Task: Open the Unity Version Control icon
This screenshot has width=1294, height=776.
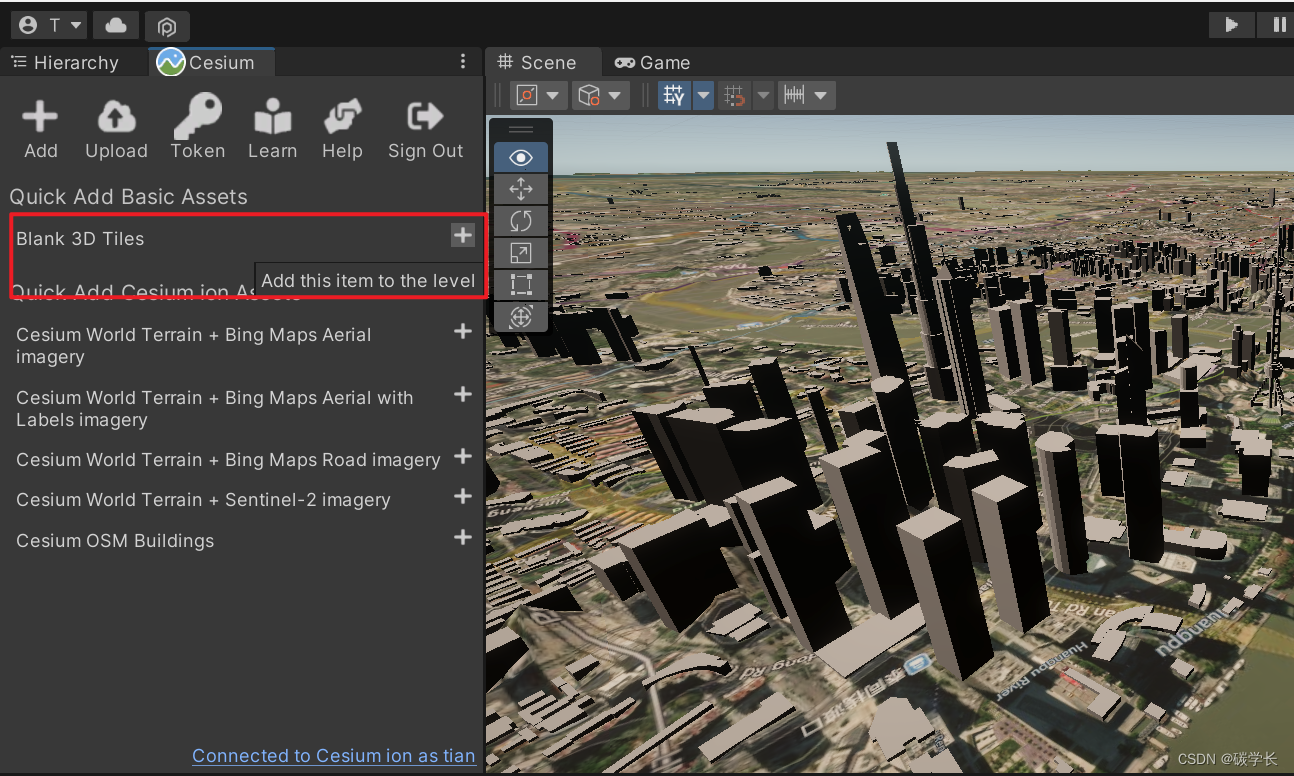Action: tap(167, 27)
